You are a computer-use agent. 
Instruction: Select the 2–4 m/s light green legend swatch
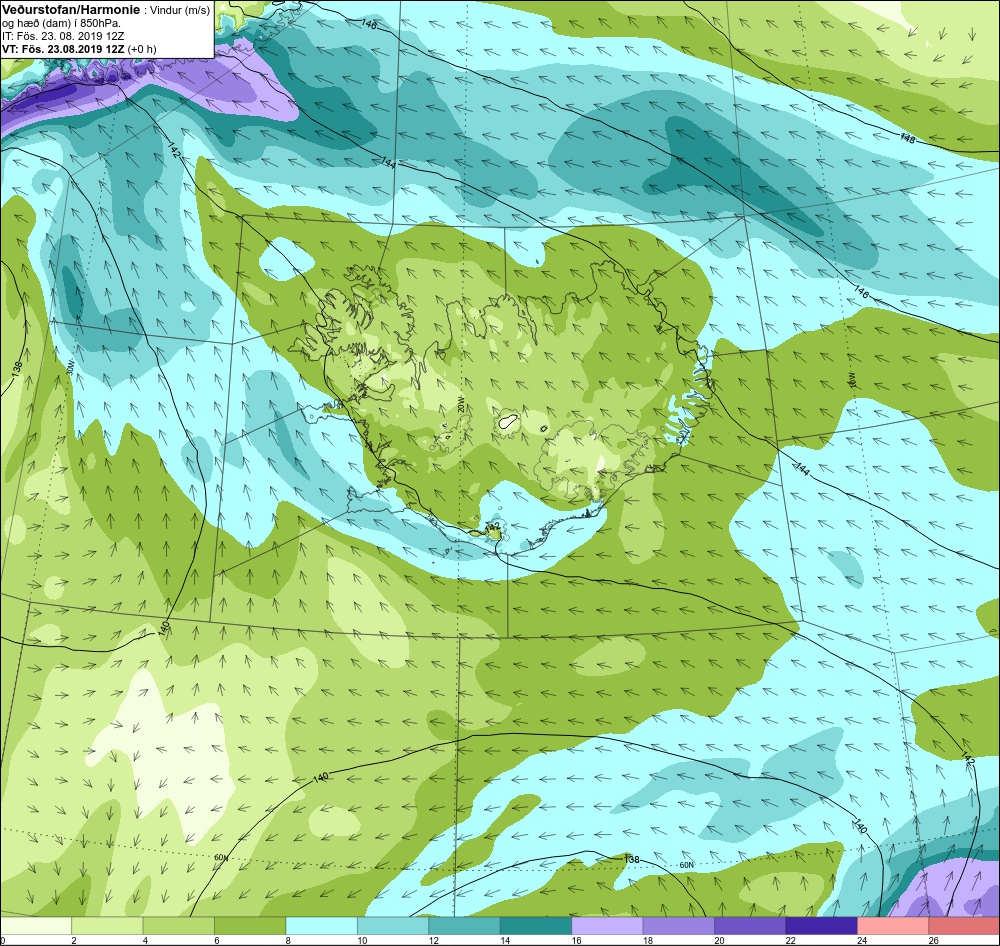point(107,925)
